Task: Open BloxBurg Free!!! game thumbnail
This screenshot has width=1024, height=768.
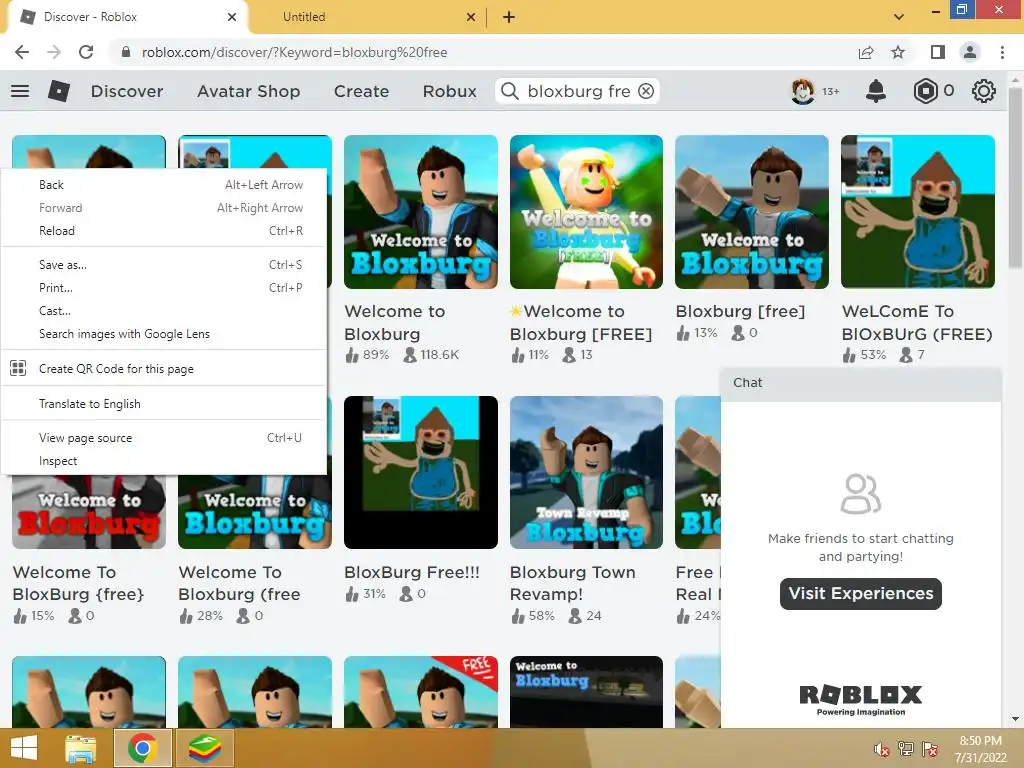Action: (421, 472)
